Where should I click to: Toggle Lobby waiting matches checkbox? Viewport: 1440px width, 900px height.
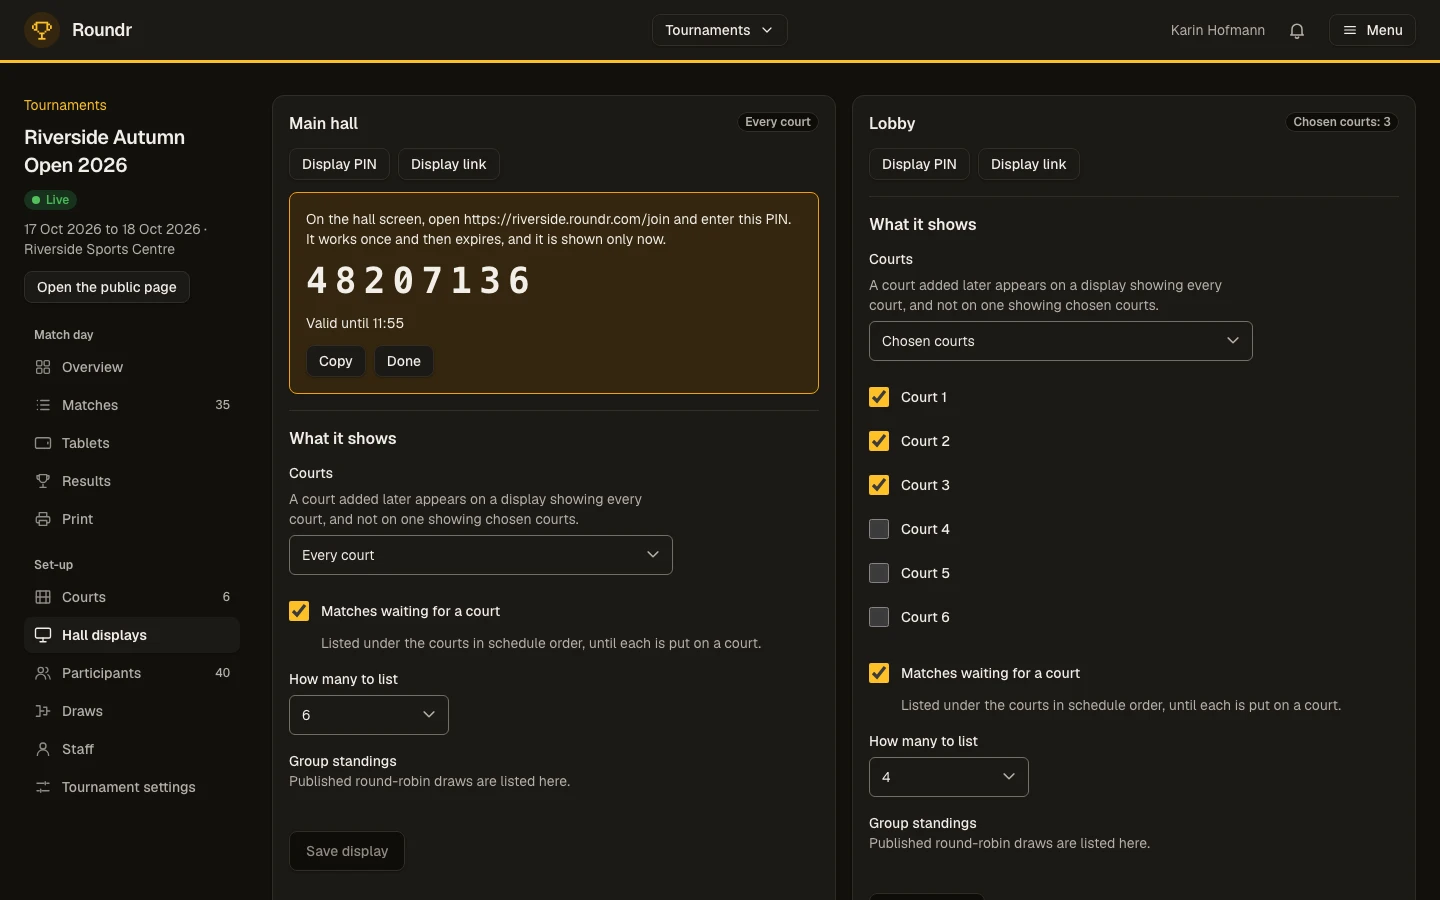879,673
